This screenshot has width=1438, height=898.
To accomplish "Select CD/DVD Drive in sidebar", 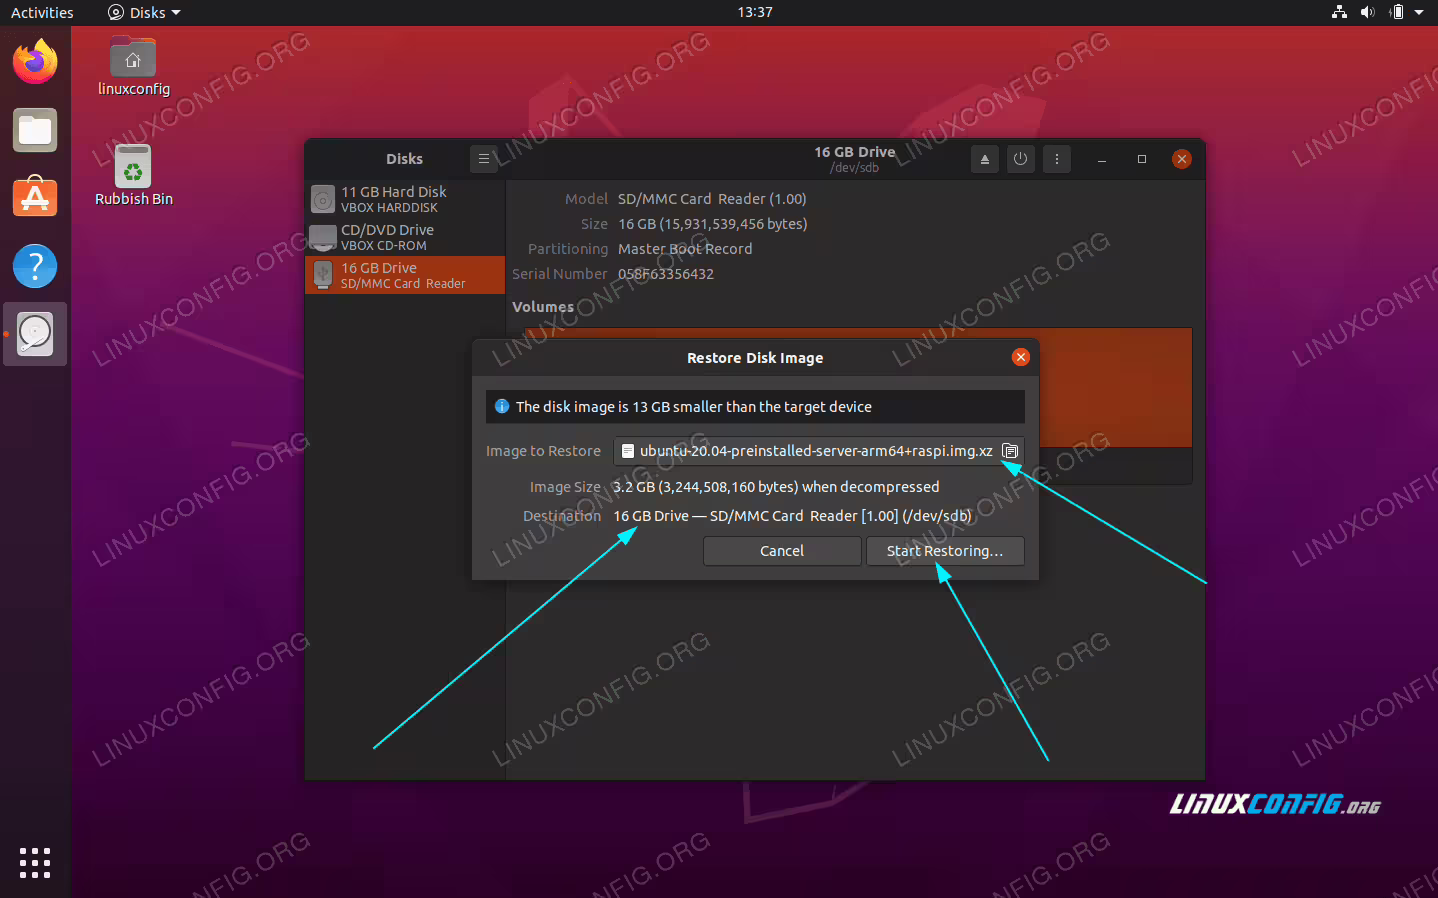I will 405,237.
